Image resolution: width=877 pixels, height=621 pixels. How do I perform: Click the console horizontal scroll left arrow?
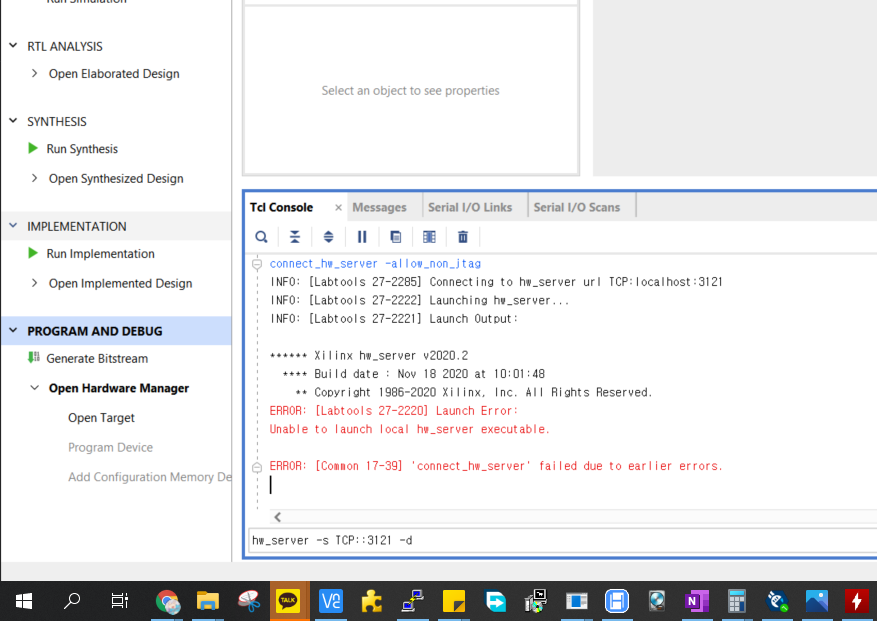point(277,517)
